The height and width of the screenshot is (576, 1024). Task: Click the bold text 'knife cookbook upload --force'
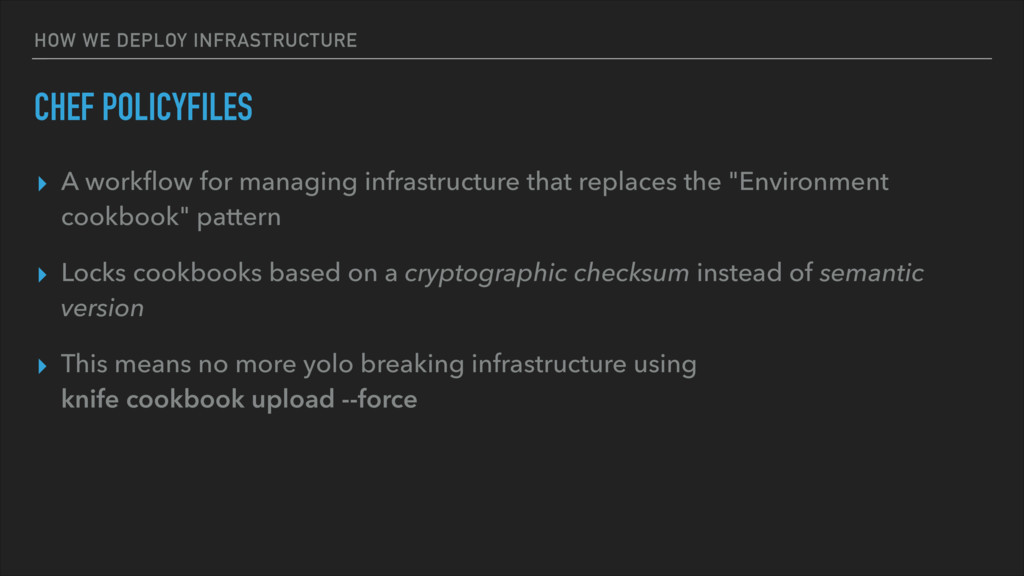coord(239,399)
